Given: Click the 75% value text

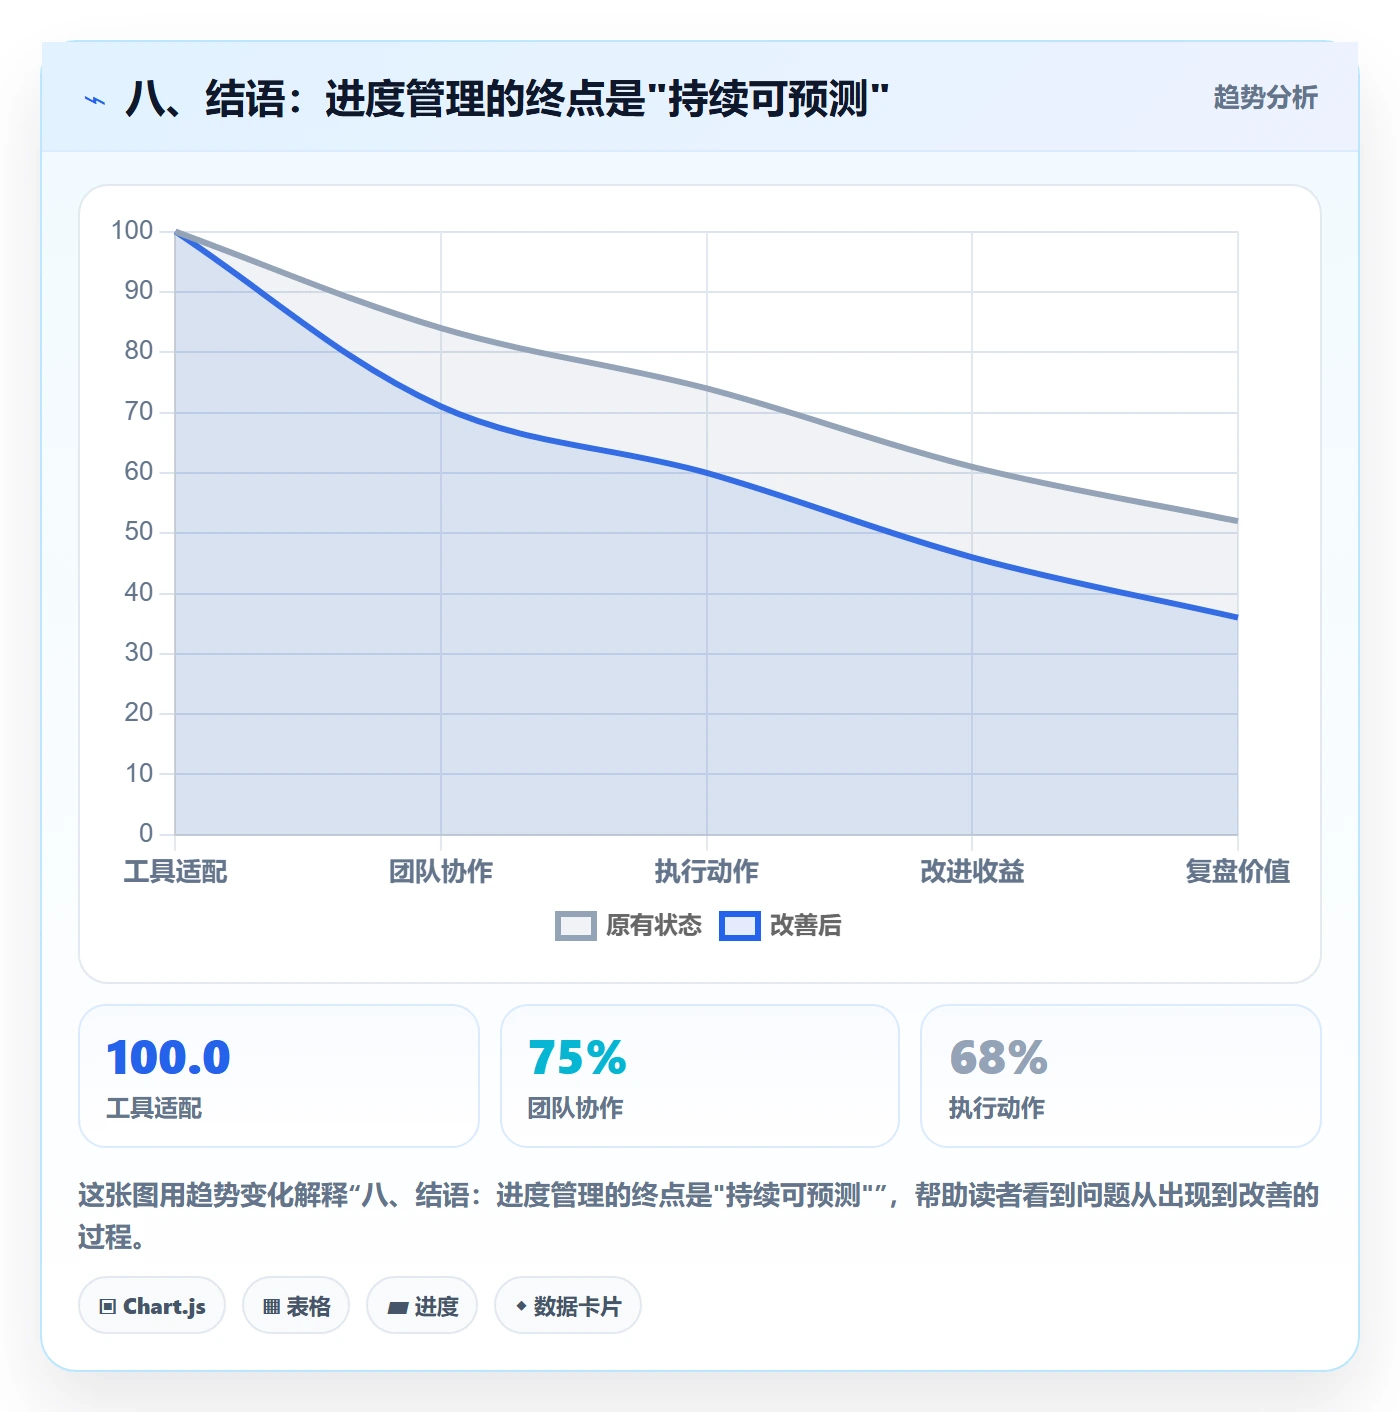Looking at the screenshot, I should (577, 1058).
